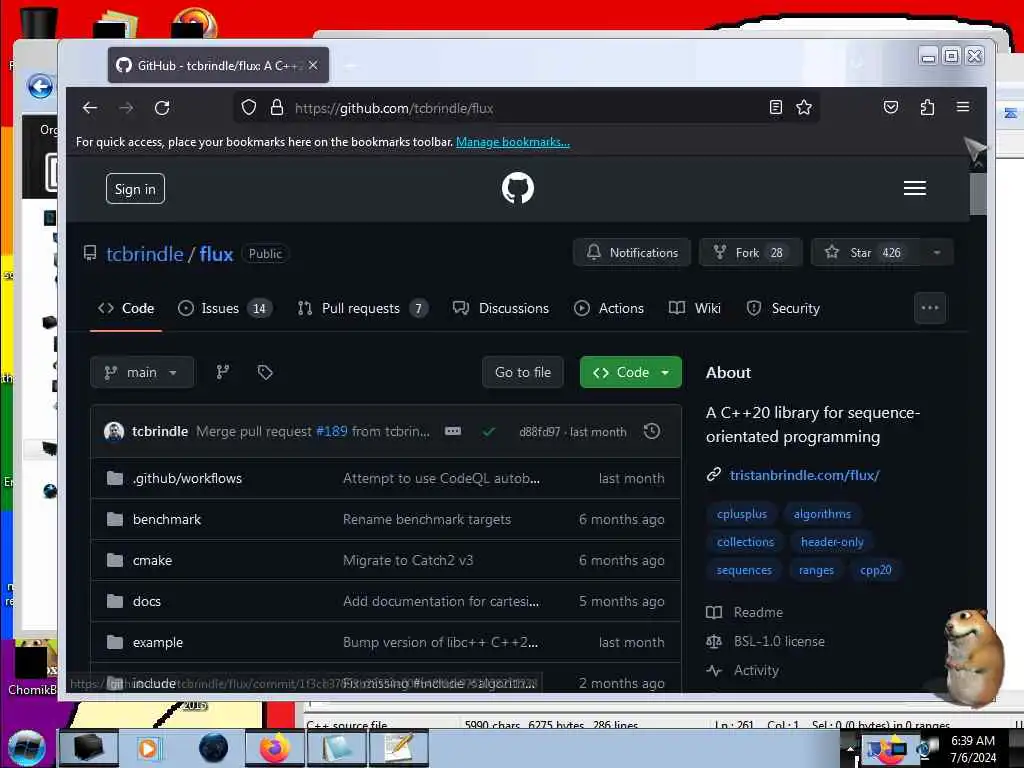This screenshot has width=1024, height=768.
Task: Open Windows Start button
Action: 25,748
